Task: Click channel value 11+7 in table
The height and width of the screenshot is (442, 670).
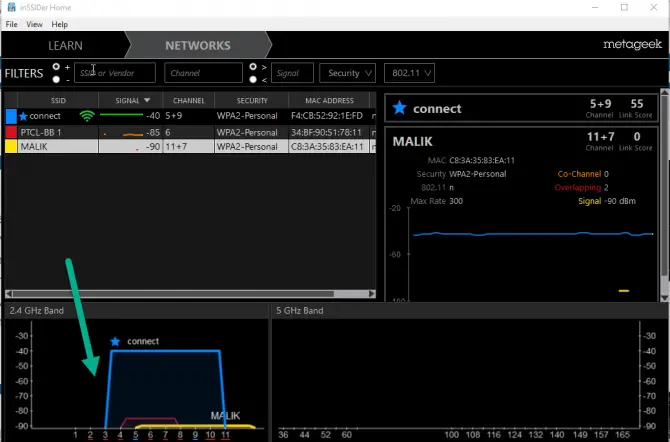Action: (x=176, y=147)
